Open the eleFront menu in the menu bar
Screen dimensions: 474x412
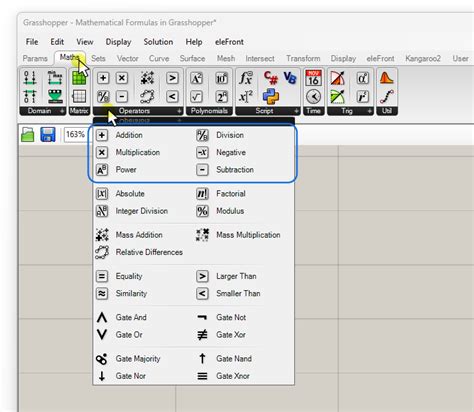[229, 42]
